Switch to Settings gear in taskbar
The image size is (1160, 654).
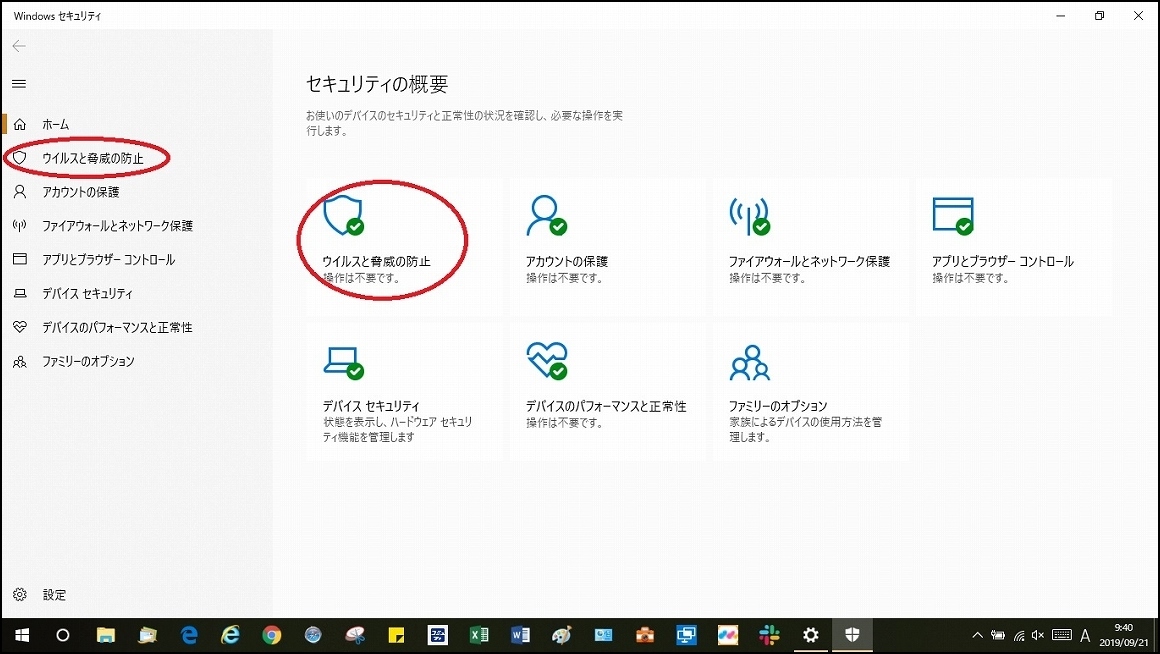(811, 636)
